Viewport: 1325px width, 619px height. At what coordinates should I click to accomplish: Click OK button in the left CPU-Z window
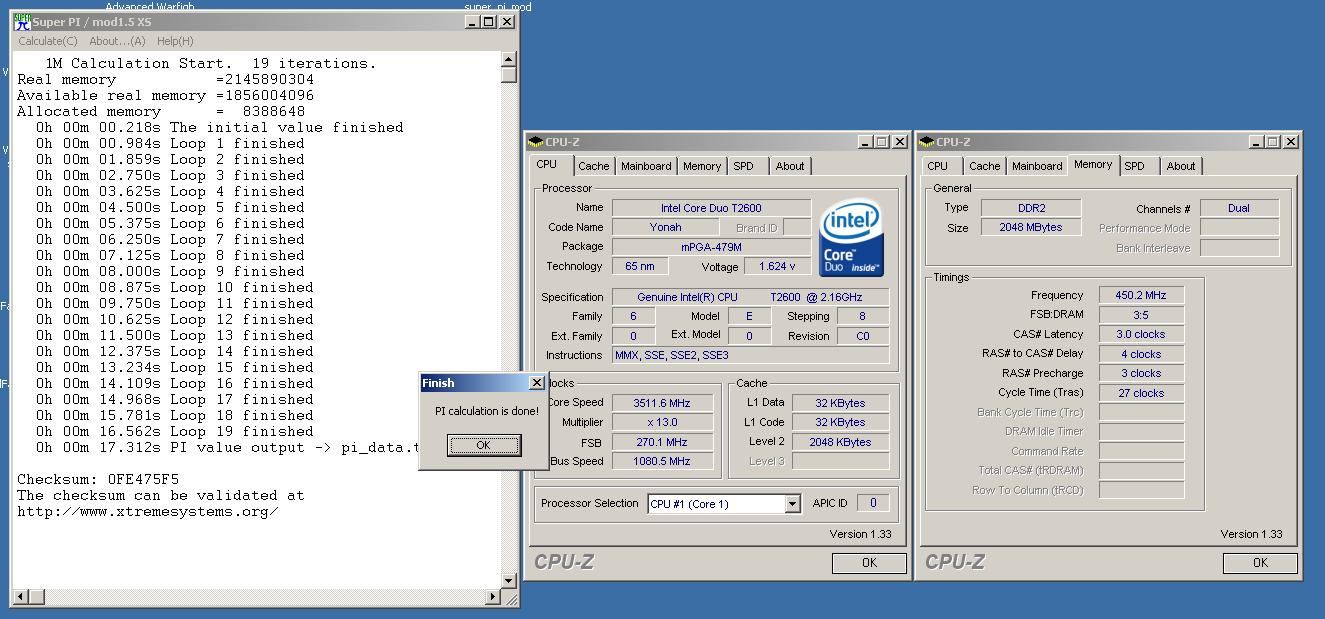tap(869, 563)
